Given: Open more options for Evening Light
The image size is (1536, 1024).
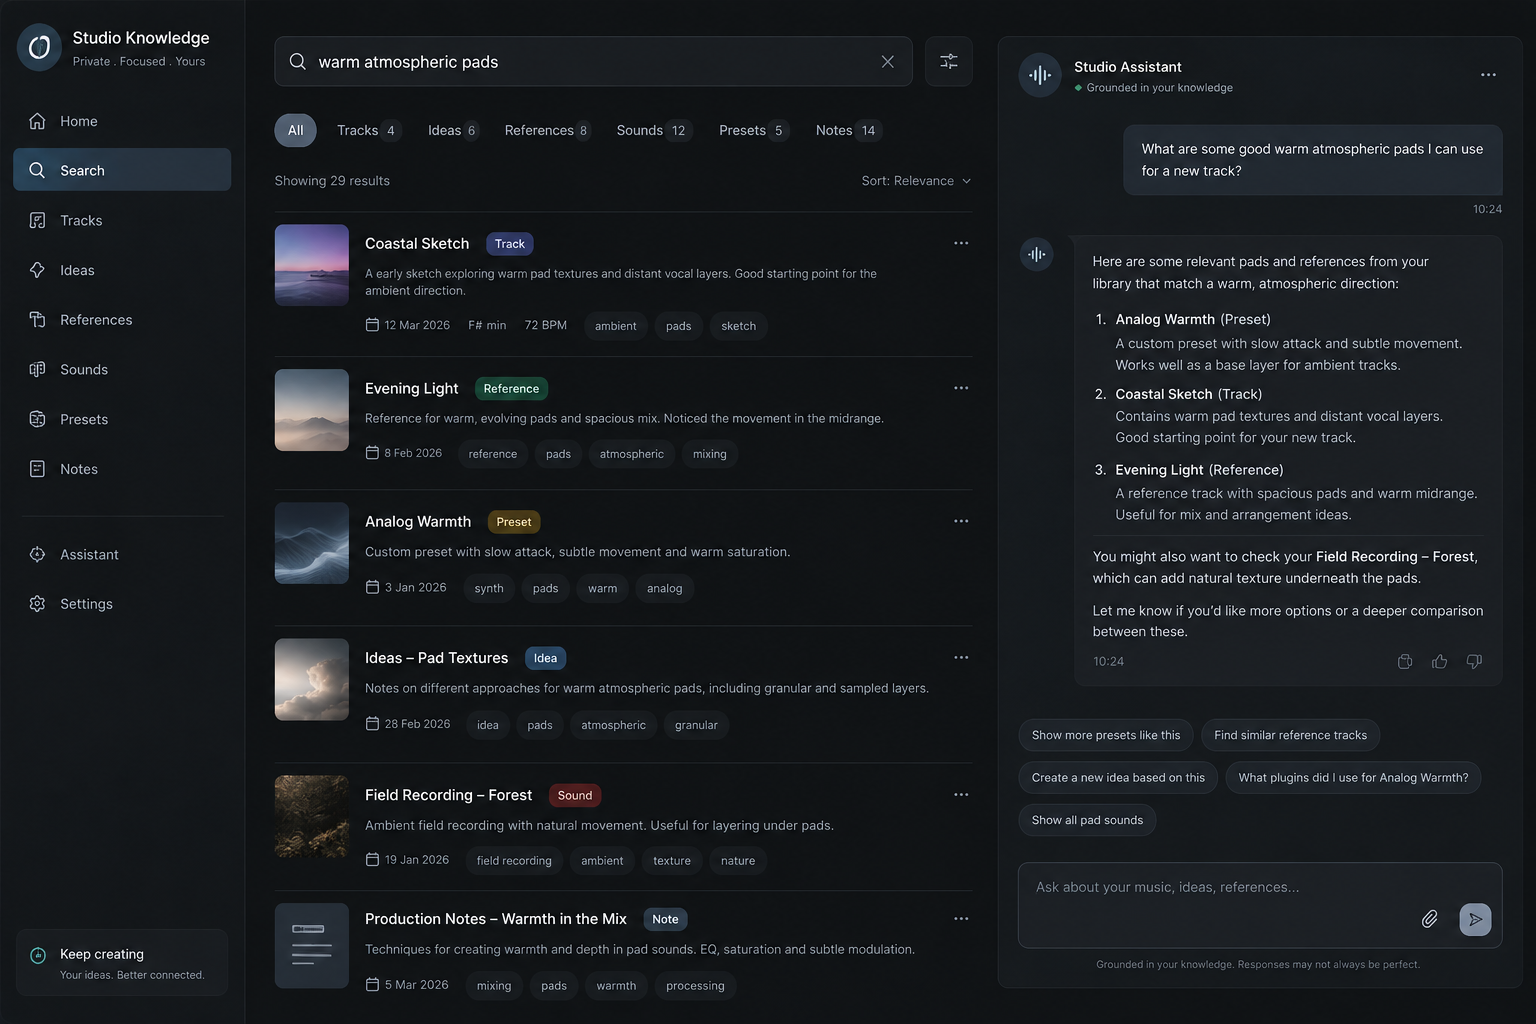Looking at the screenshot, I should [961, 388].
